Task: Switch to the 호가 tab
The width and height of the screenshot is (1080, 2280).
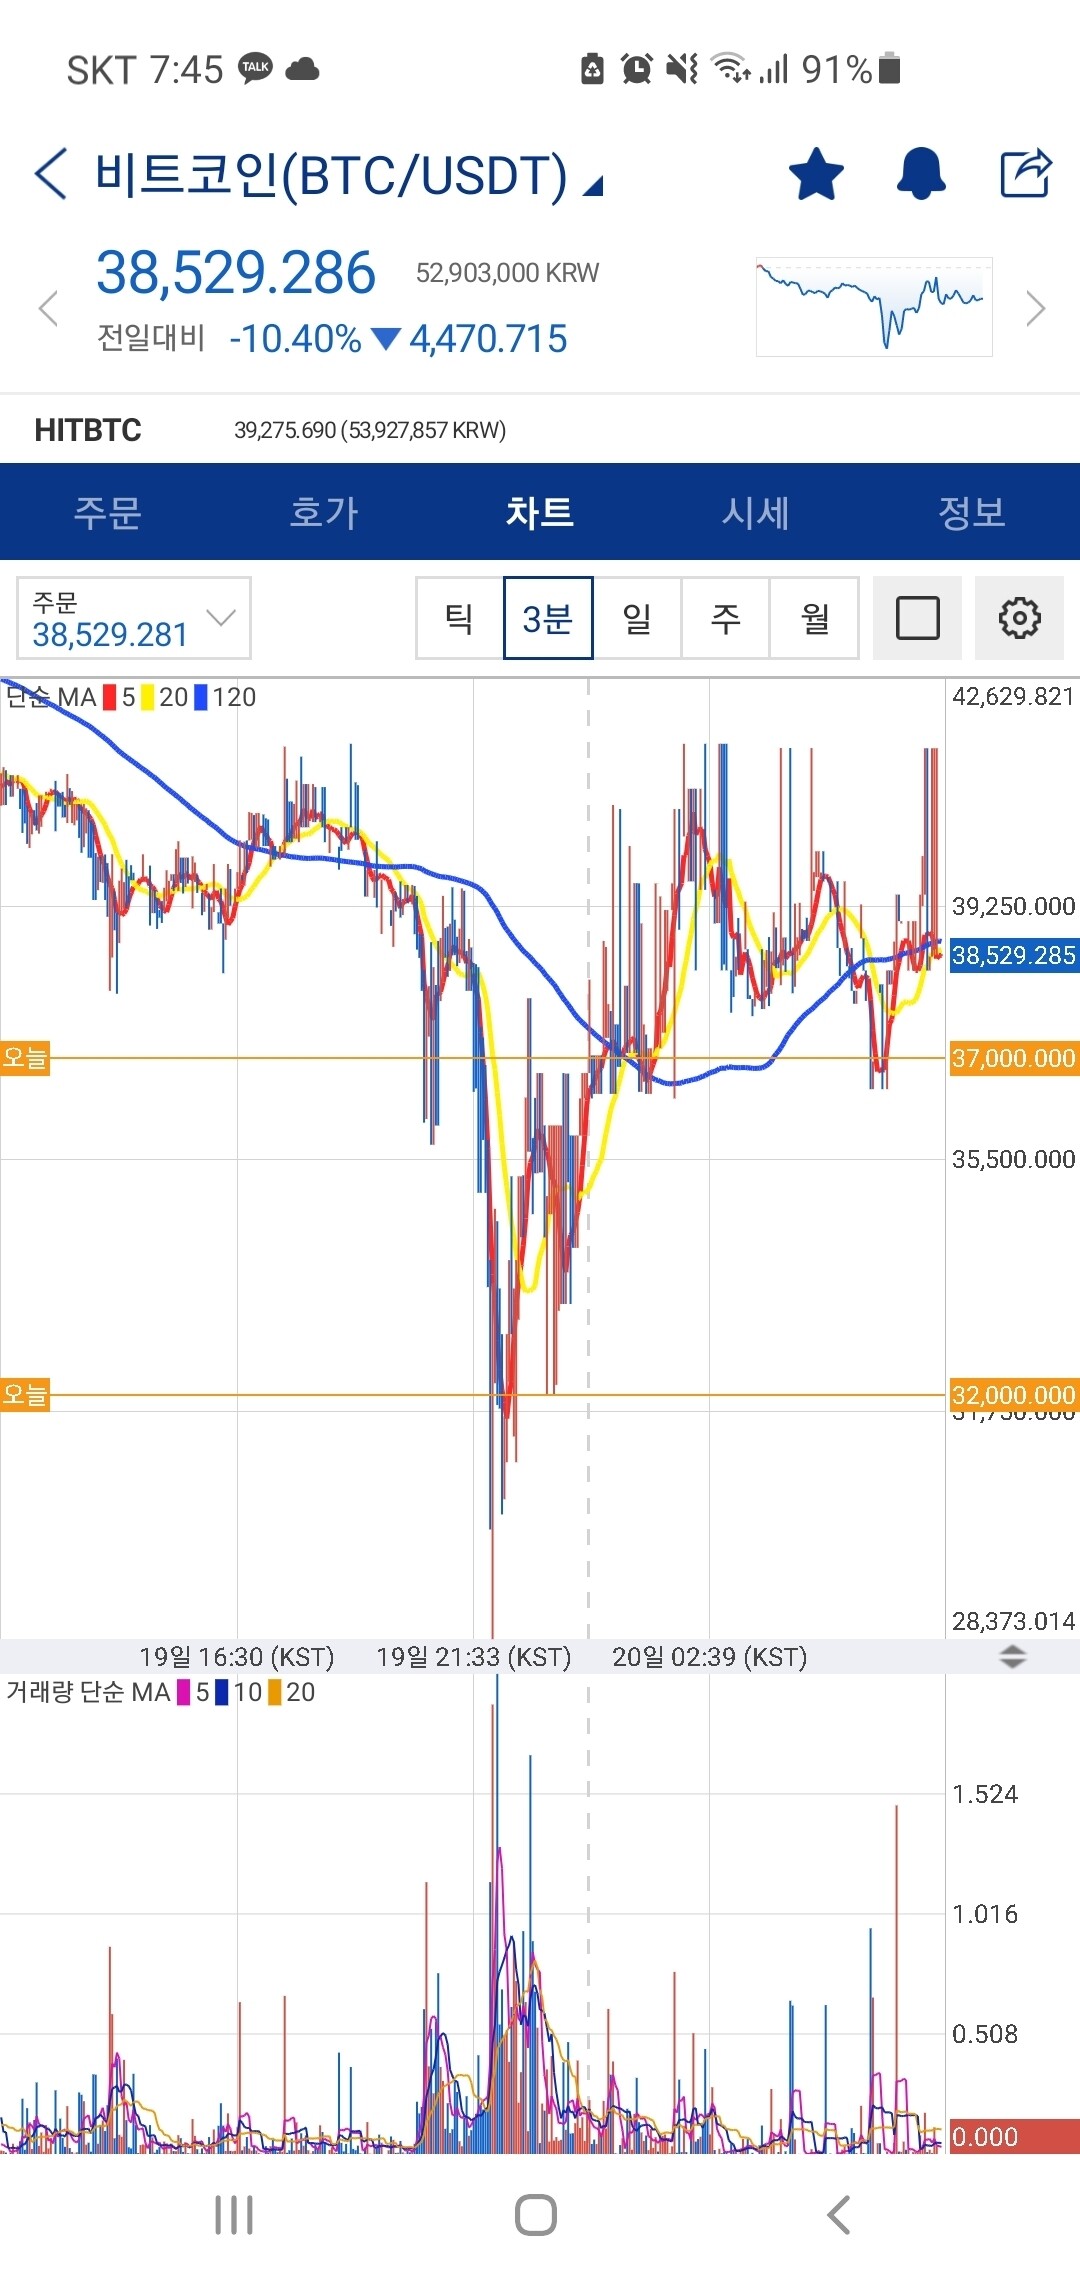Action: 323,512
